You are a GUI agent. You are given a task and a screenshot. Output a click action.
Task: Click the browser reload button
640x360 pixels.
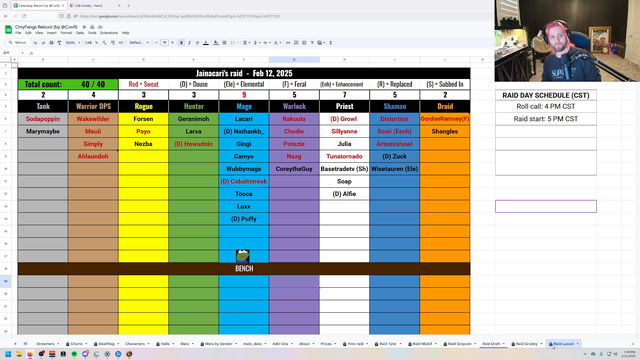[x=24, y=16]
